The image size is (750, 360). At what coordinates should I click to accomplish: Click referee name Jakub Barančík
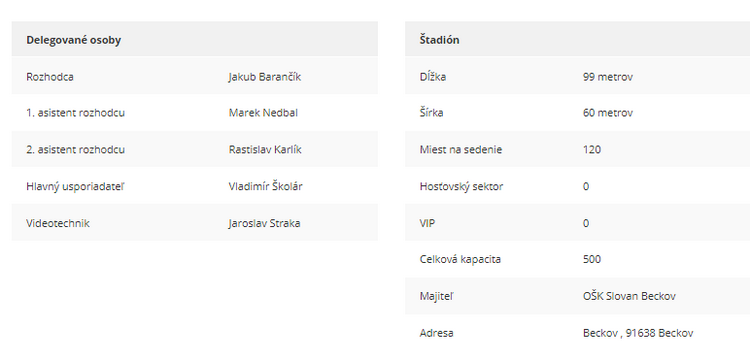pos(265,76)
